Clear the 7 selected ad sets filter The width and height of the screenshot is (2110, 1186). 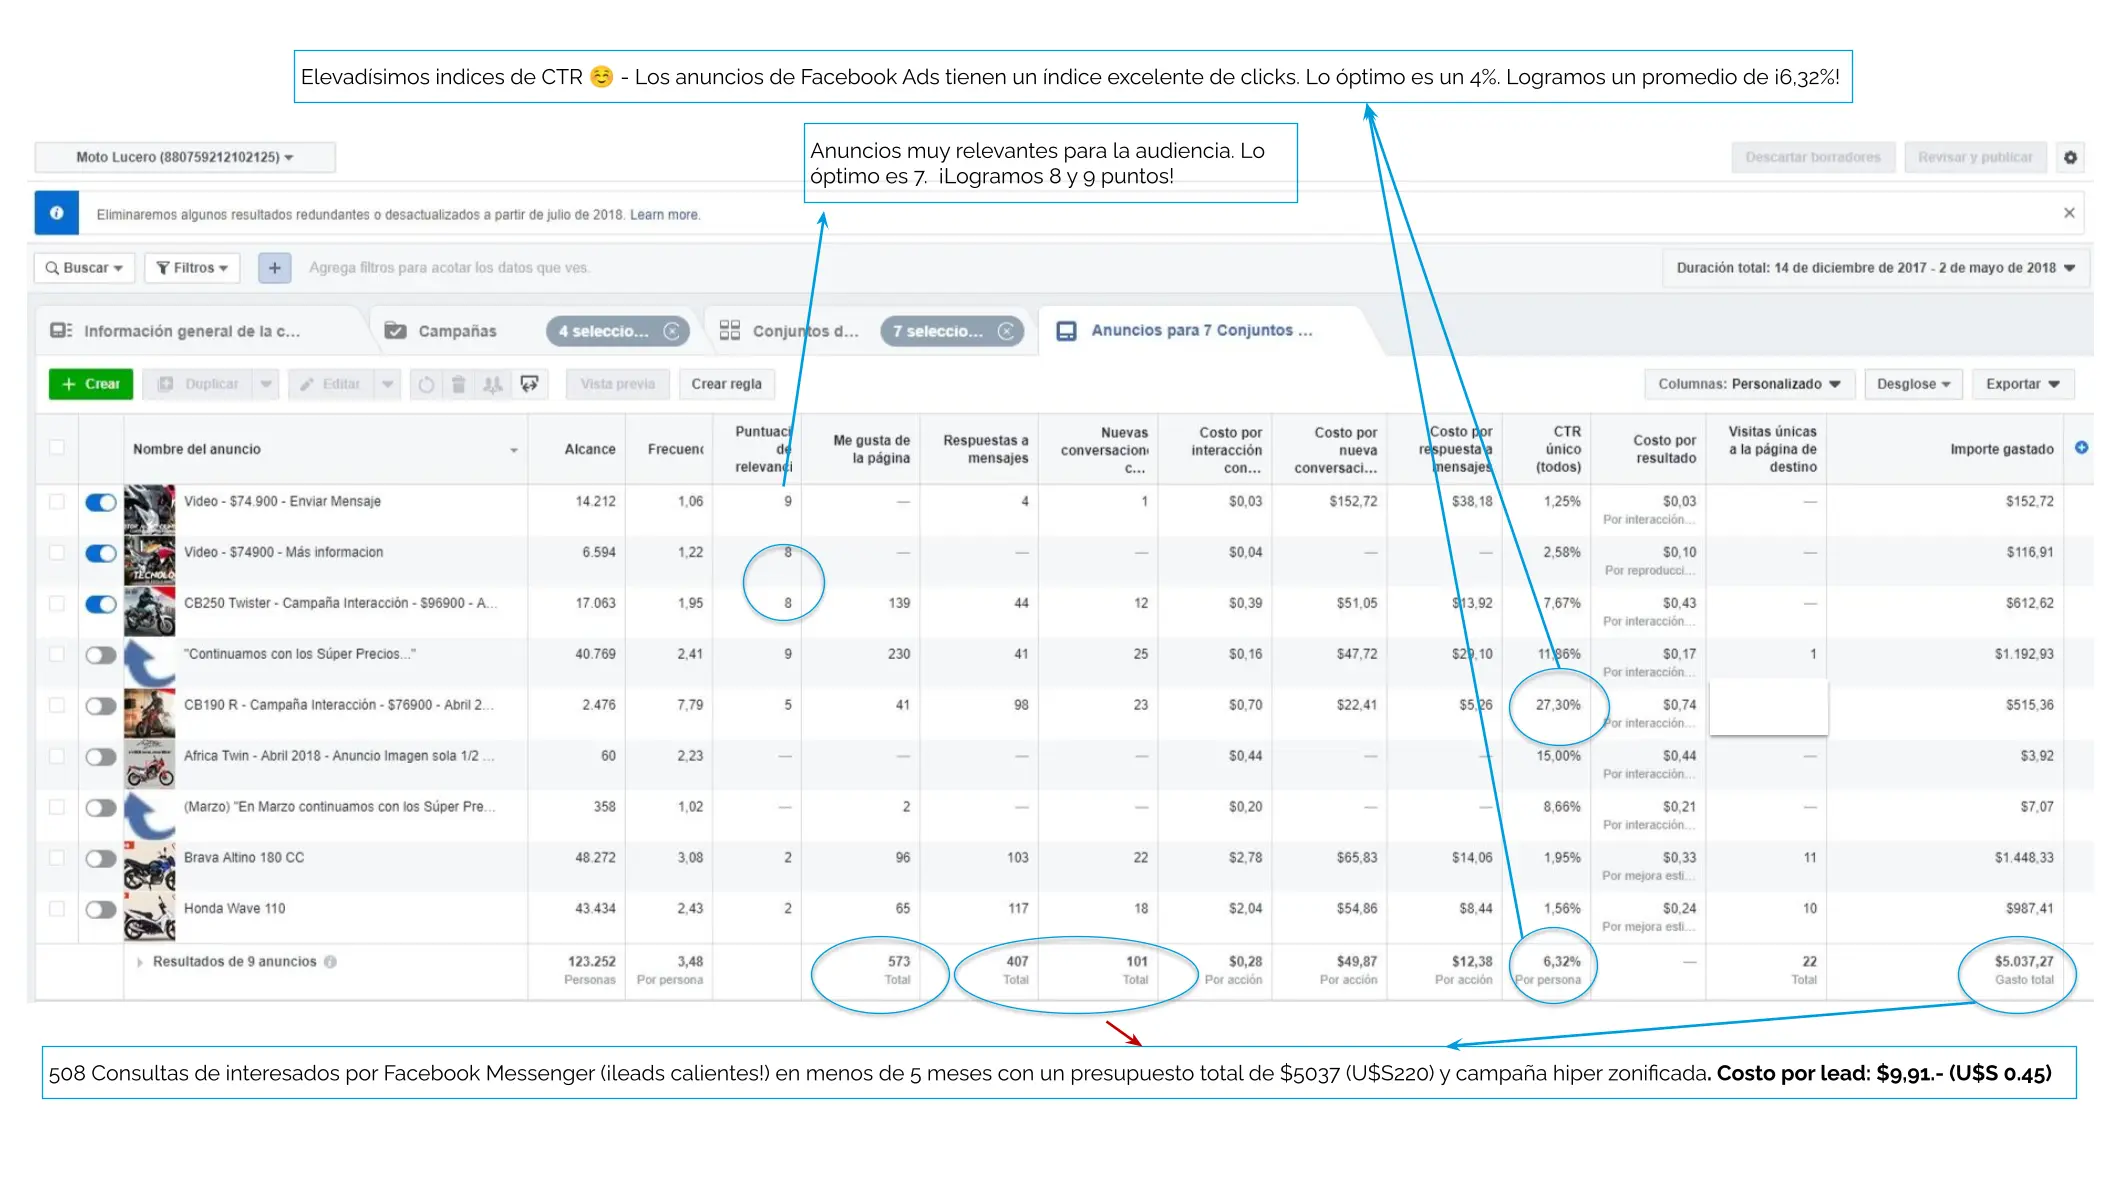click(x=1006, y=331)
